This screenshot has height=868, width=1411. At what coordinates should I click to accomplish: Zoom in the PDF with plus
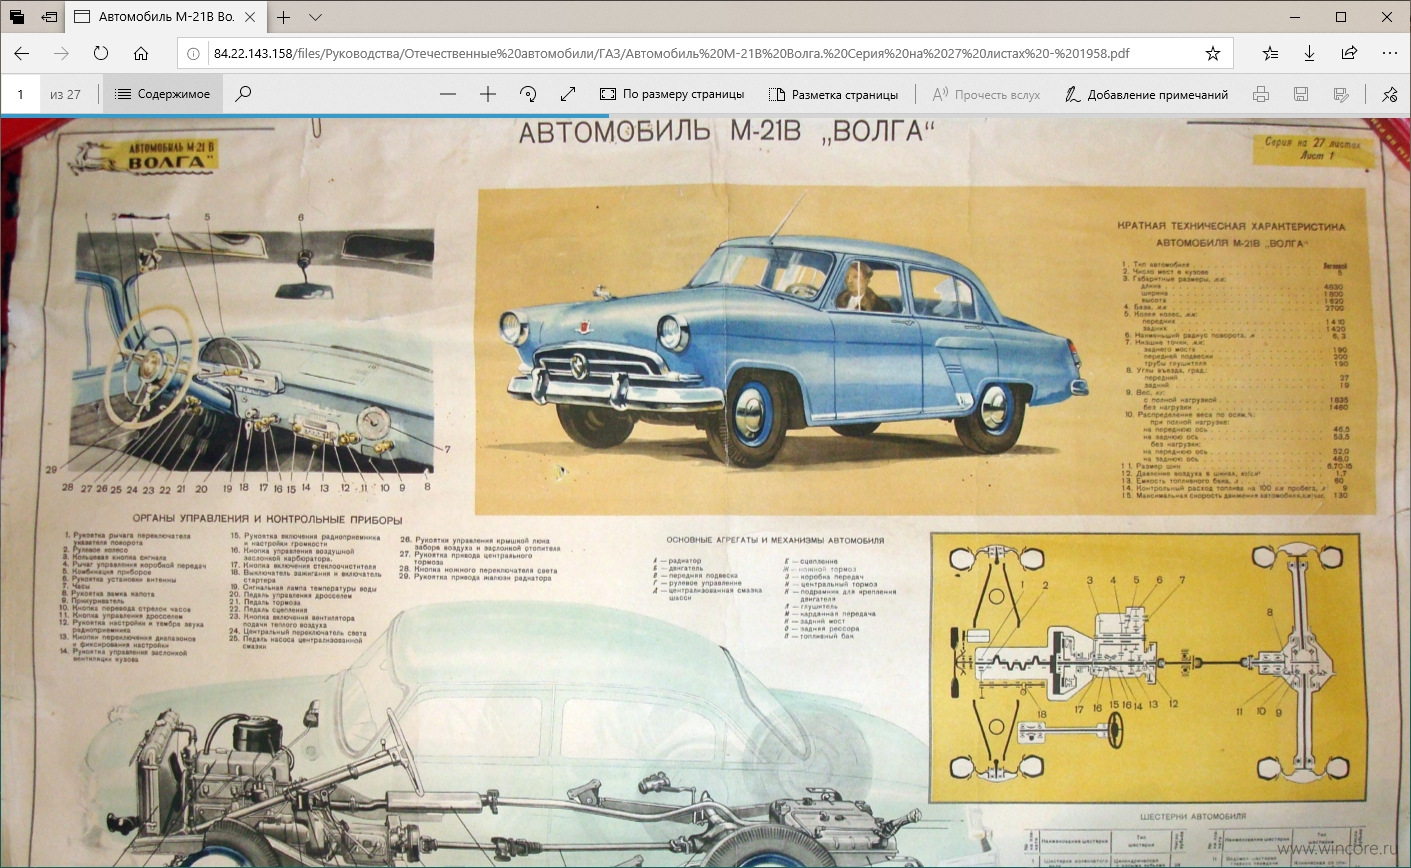click(x=488, y=94)
